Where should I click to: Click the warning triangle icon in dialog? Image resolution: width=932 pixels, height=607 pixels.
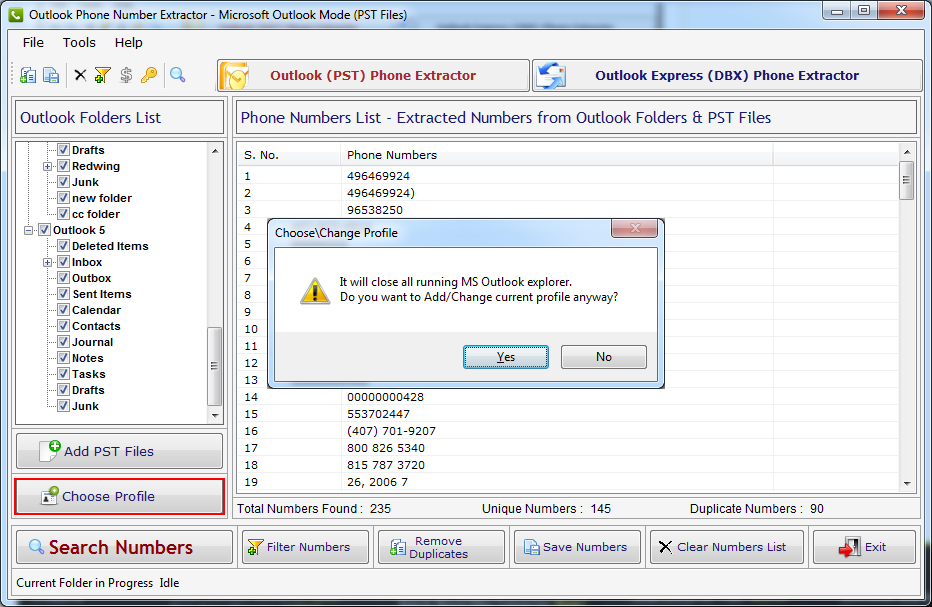[314, 291]
